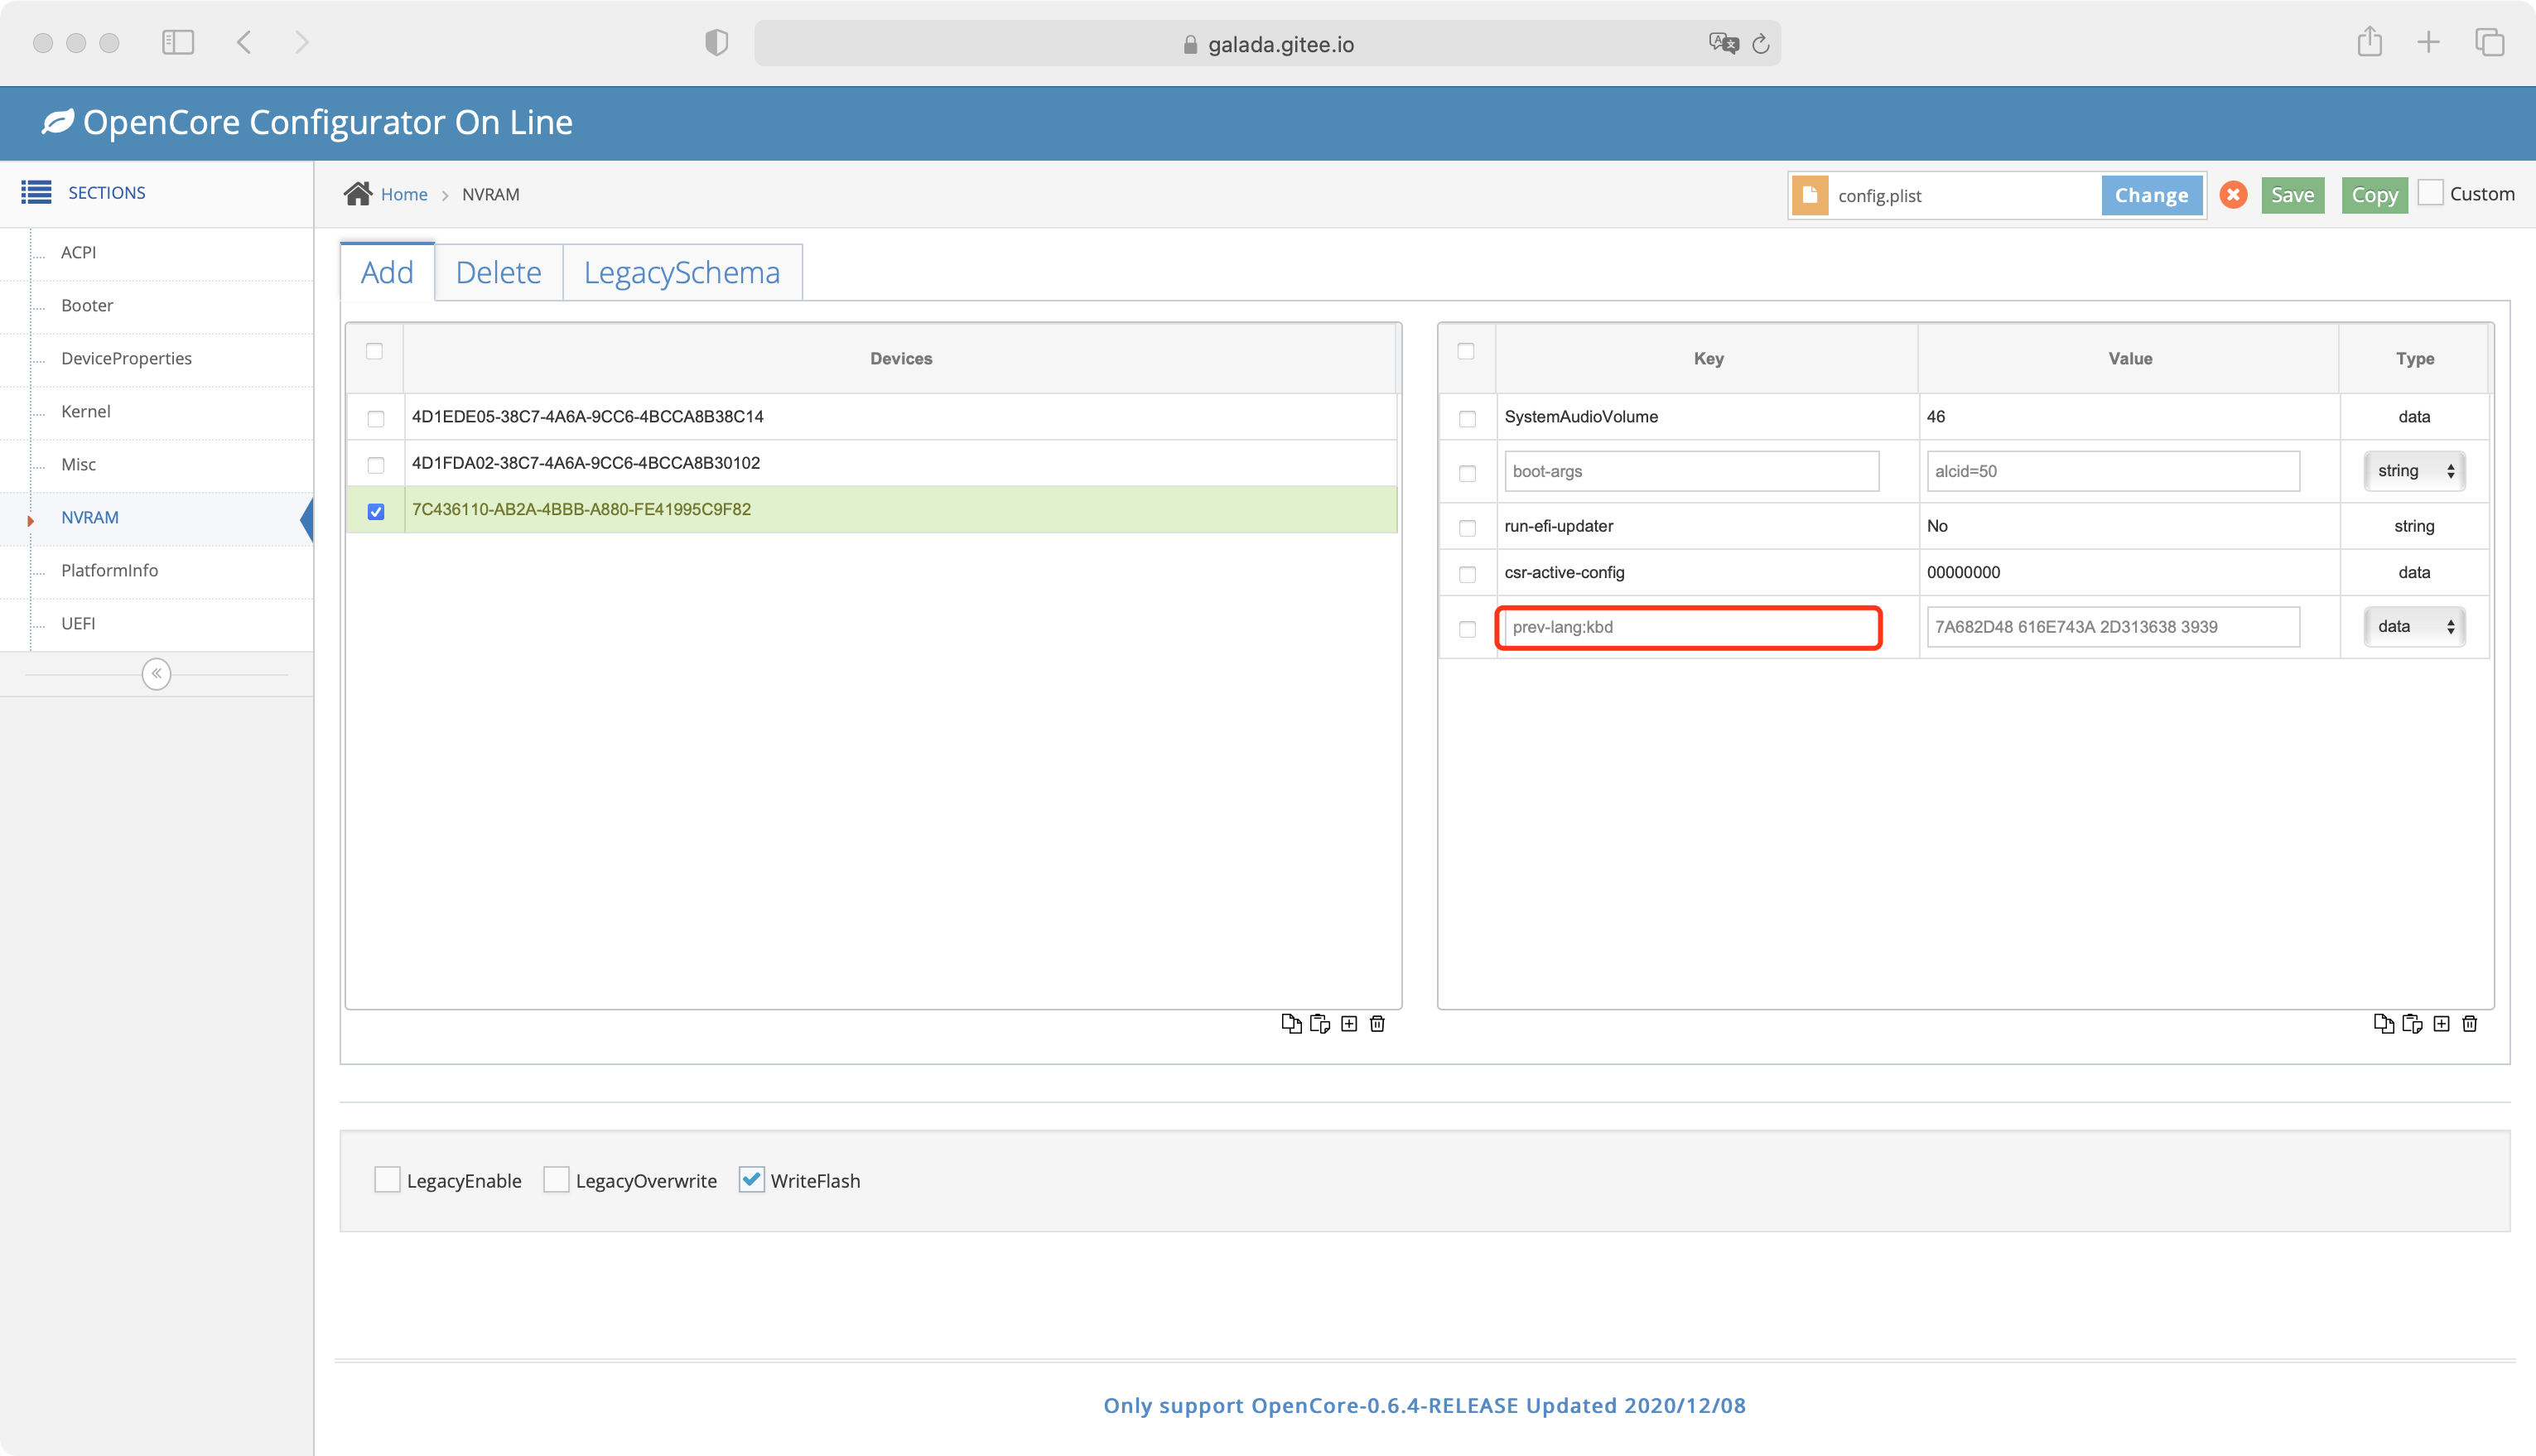Switch to the Add tab
2536x1456 pixels.
[387, 272]
